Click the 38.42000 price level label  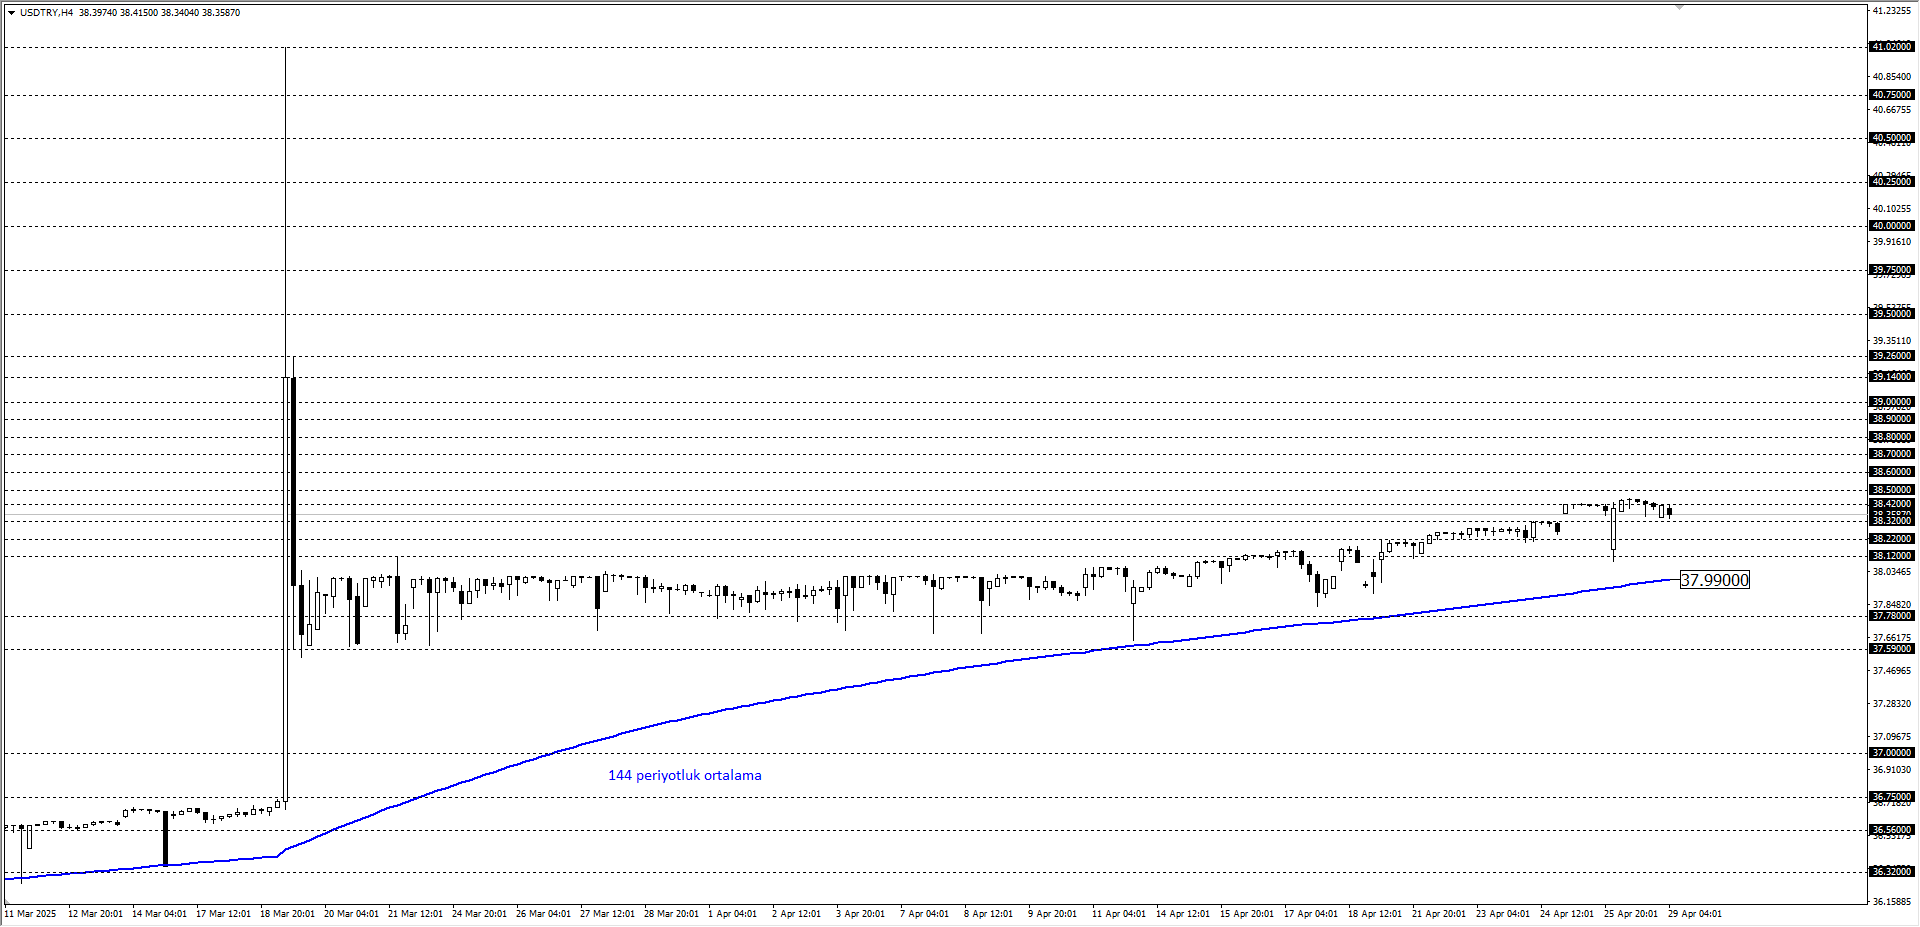tap(1891, 504)
